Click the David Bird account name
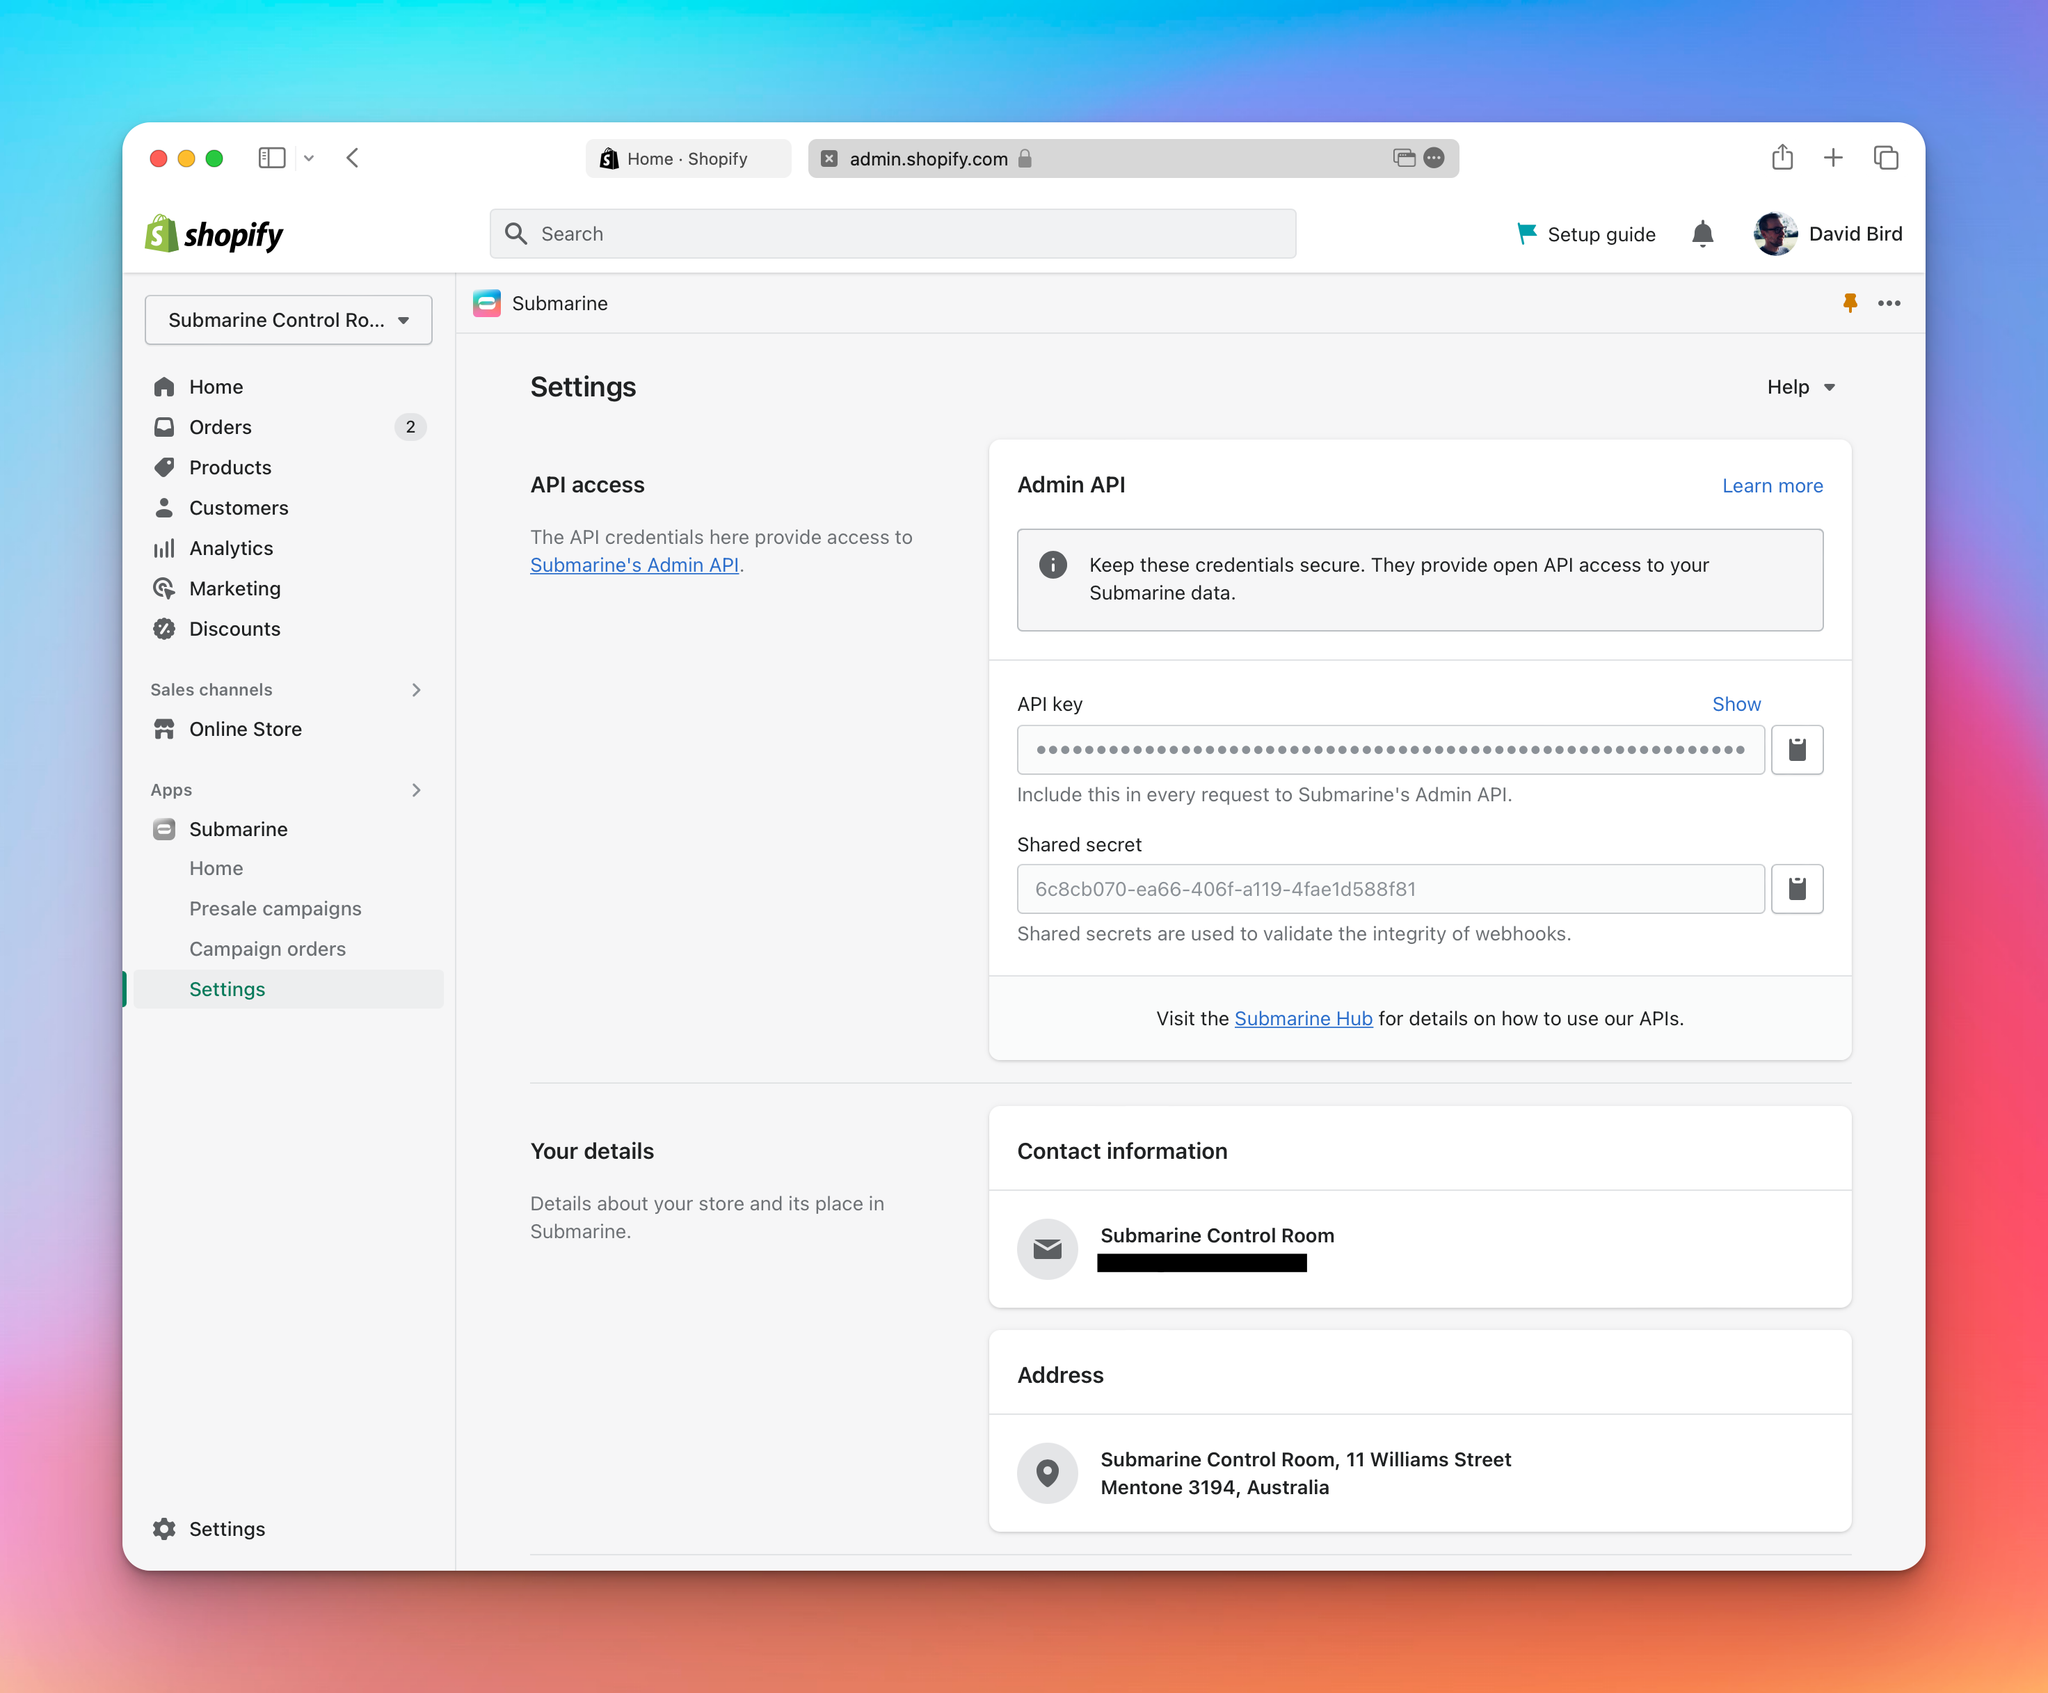This screenshot has height=1693, width=2048. pos(1855,234)
